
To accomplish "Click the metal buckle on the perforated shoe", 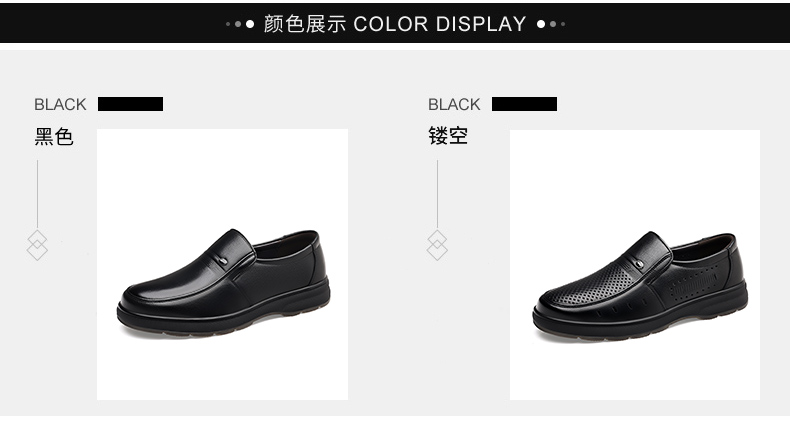I will (639, 263).
